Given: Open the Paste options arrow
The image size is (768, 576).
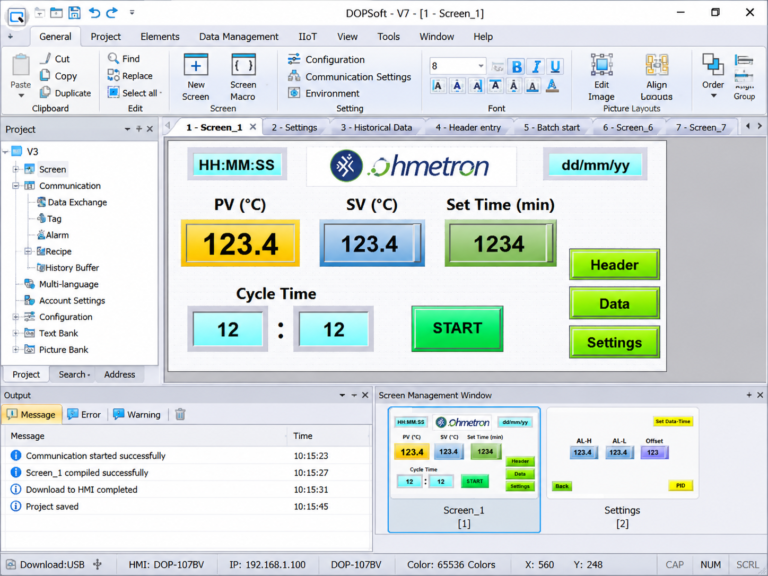Looking at the screenshot, I should tap(21, 96).
